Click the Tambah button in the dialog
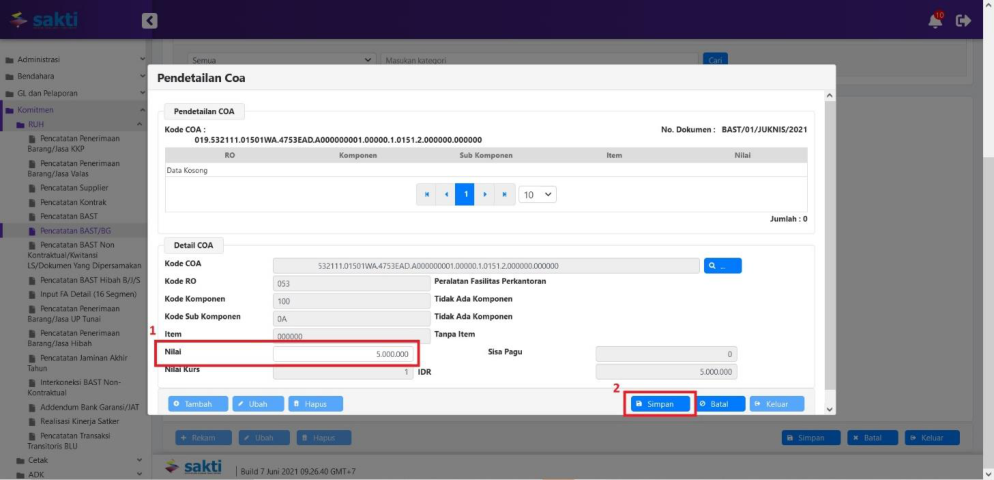994x480 pixels. pyautogui.click(x=198, y=404)
